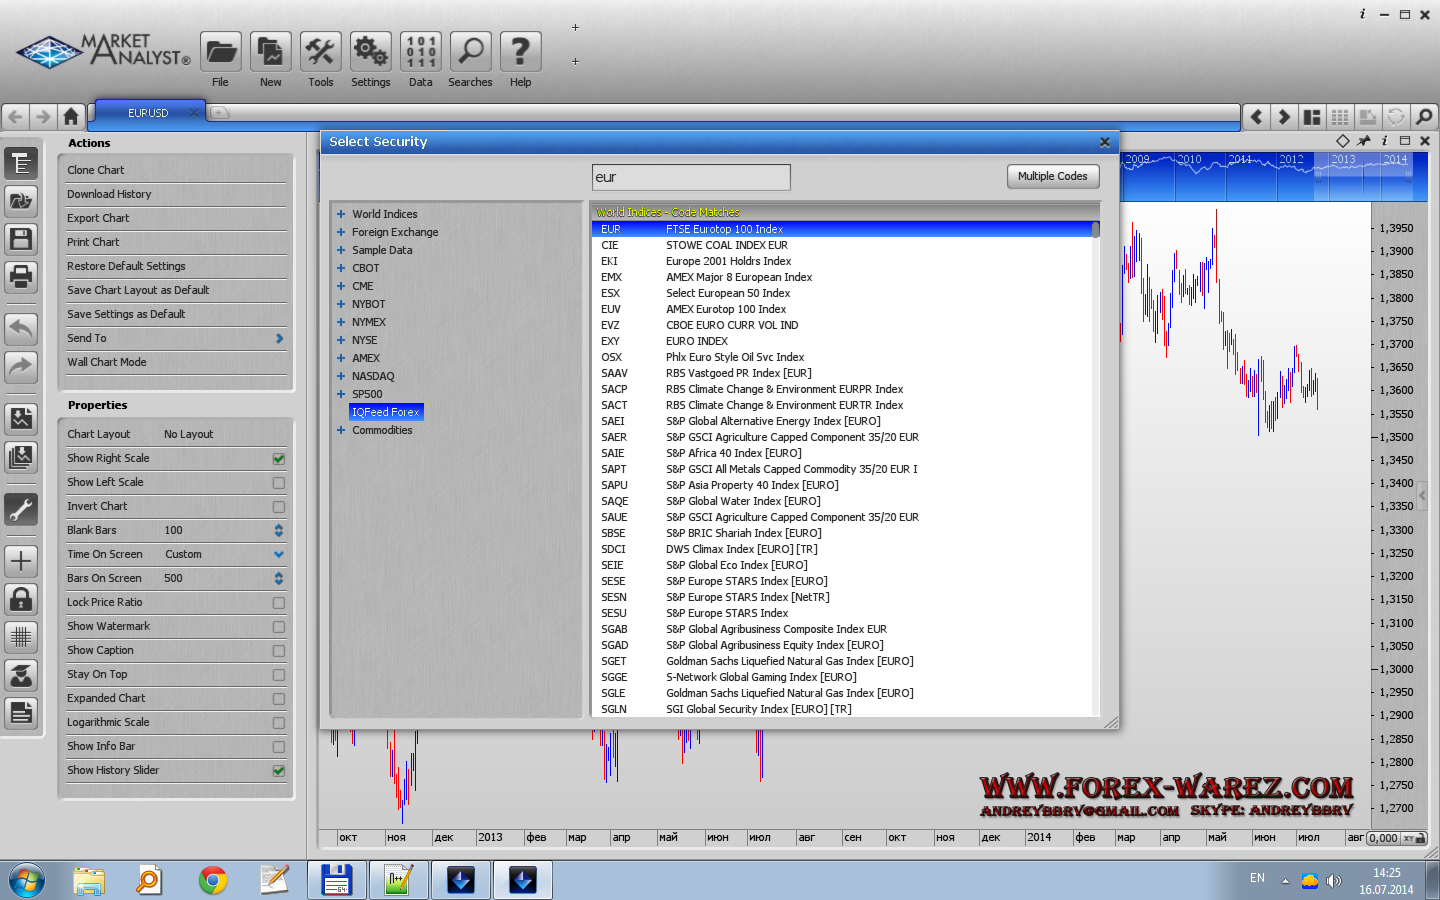Open the File toolbar icon
The height and width of the screenshot is (900, 1440).
click(220, 52)
